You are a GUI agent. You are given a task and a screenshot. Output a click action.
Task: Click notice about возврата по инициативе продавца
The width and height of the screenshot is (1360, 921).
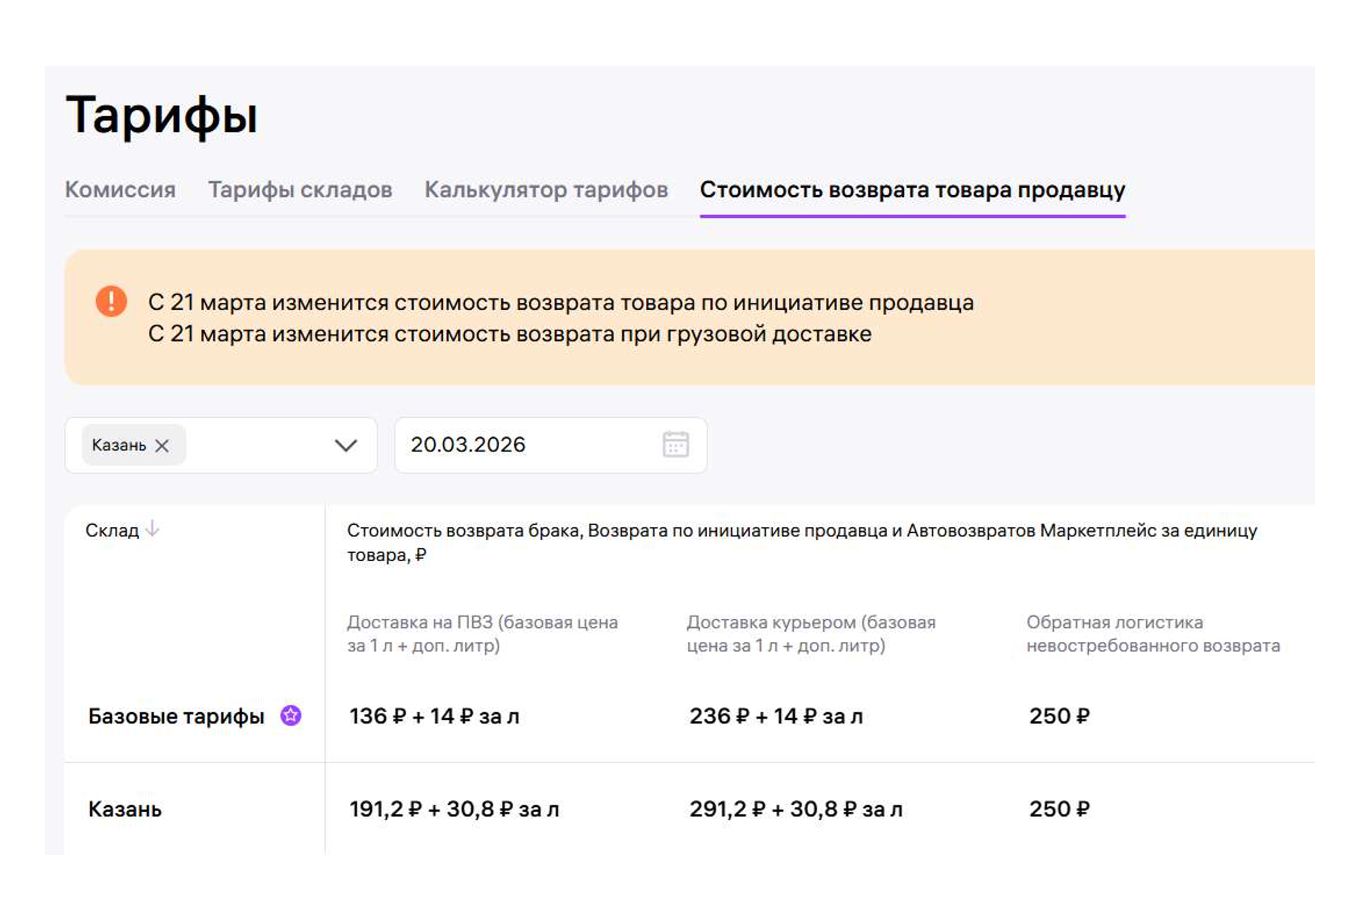click(561, 302)
